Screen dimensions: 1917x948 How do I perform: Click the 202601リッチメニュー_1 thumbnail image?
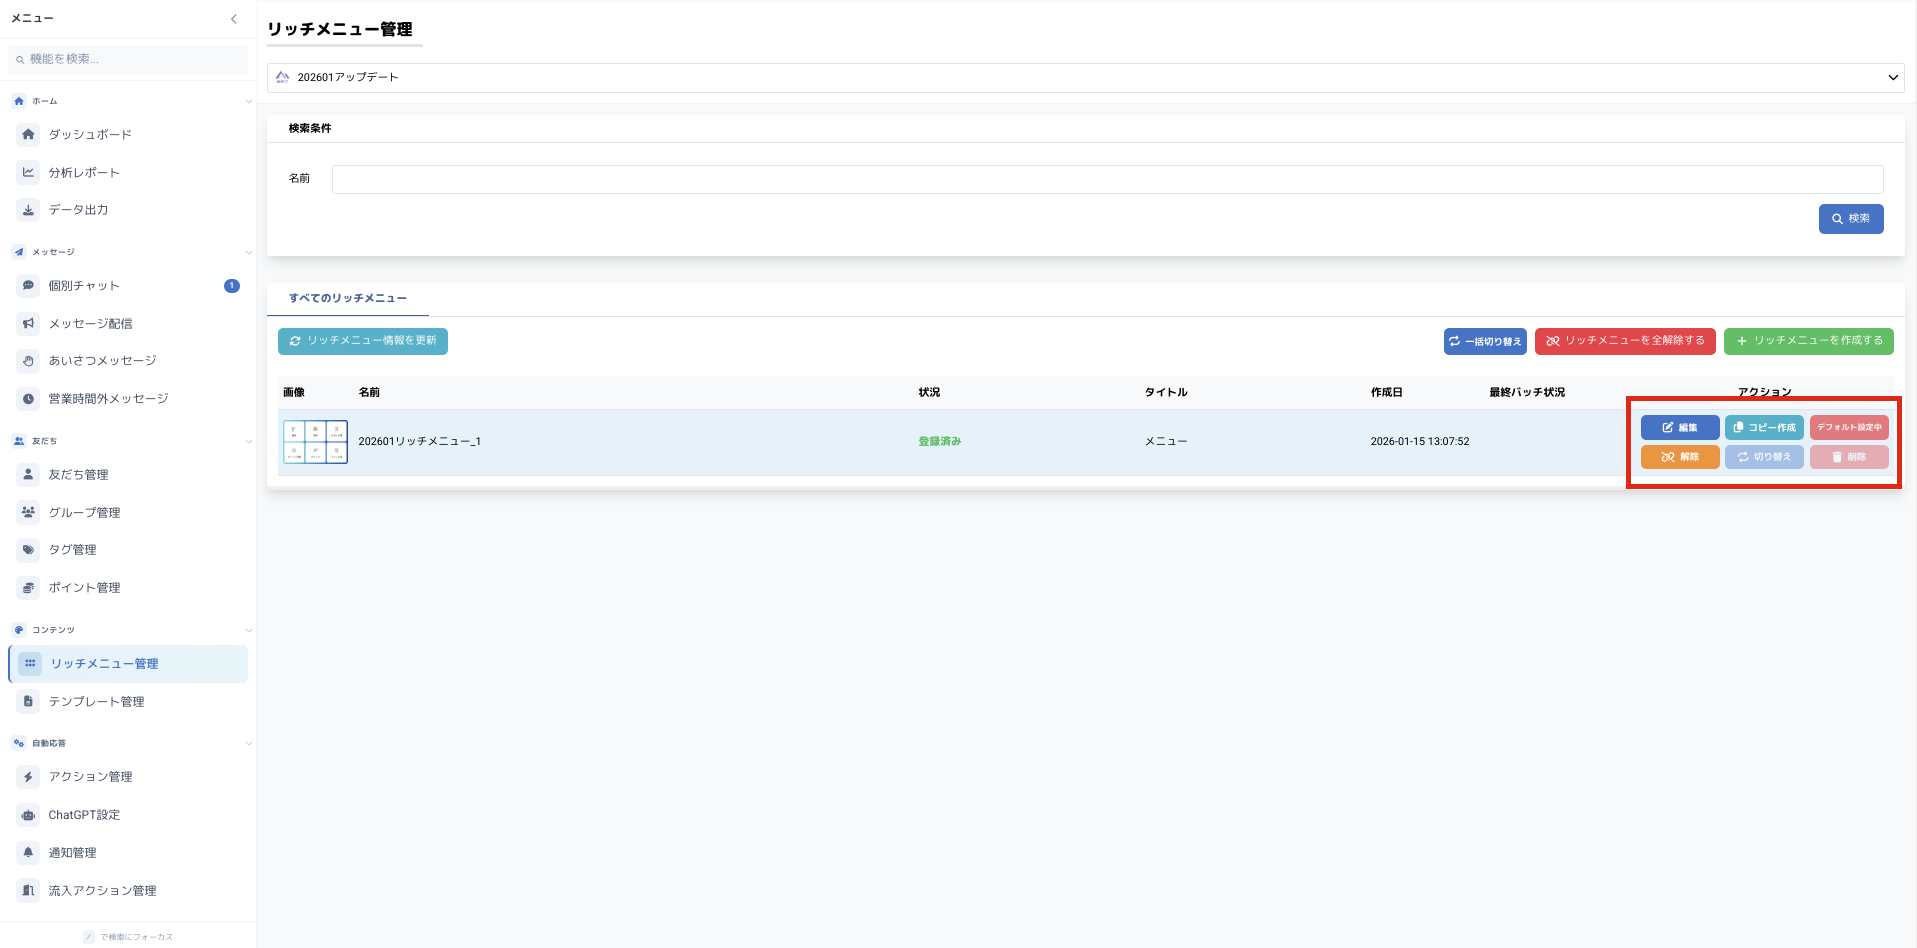click(315, 442)
